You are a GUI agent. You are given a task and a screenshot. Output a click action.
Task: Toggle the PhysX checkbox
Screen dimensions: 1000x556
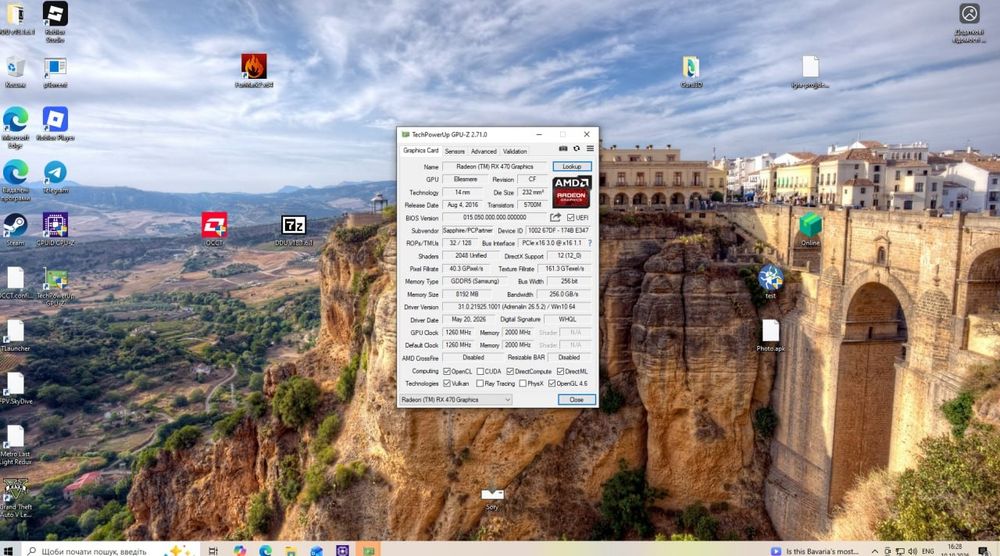(523, 383)
